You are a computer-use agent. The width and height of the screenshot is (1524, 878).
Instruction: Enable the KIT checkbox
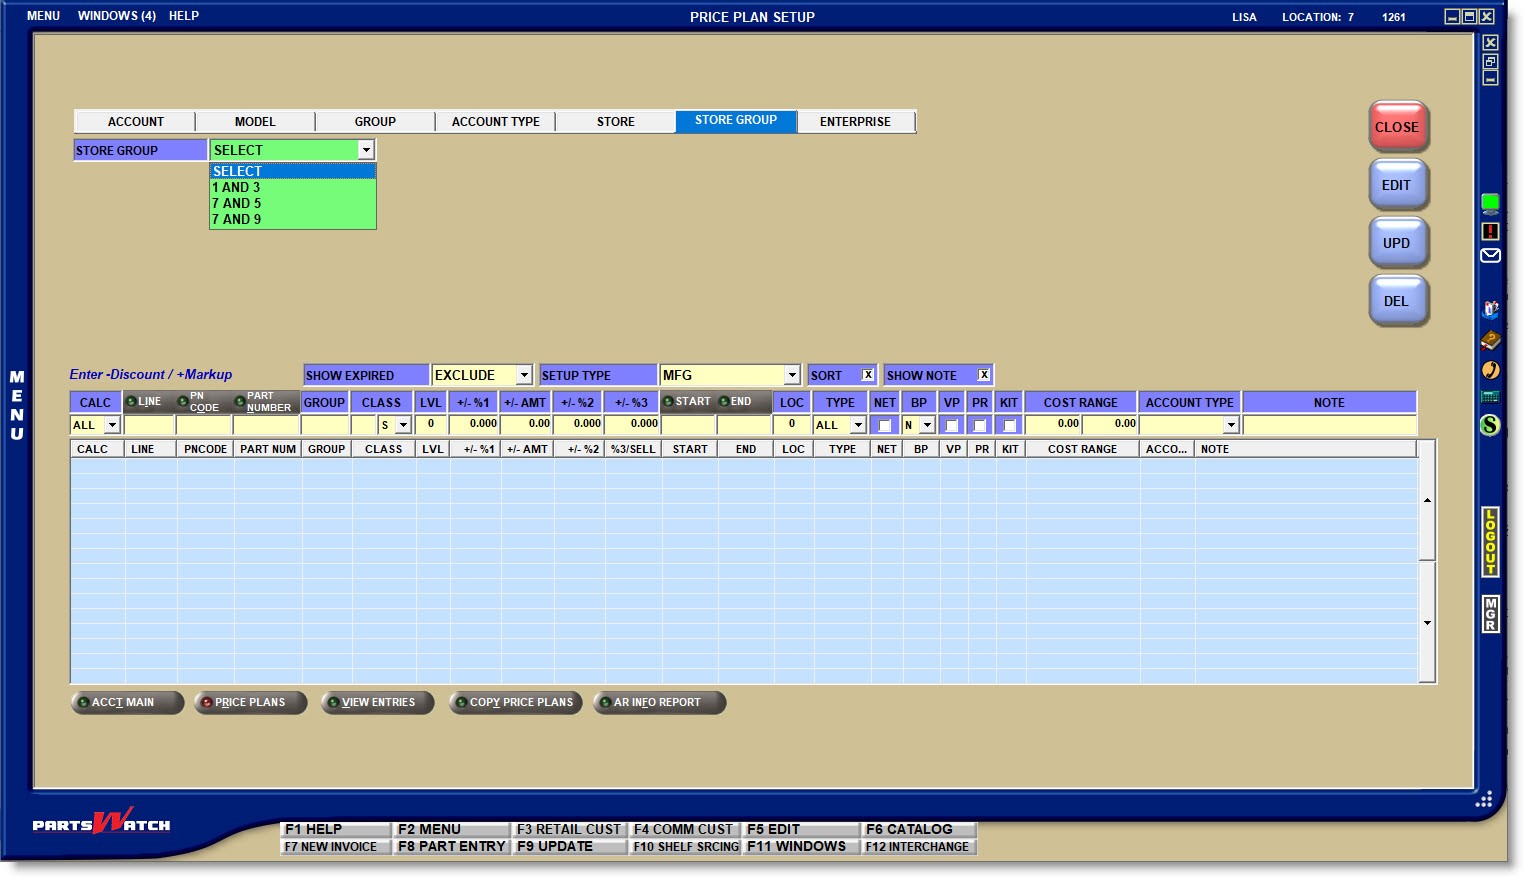pyautogui.click(x=1009, y=425)
